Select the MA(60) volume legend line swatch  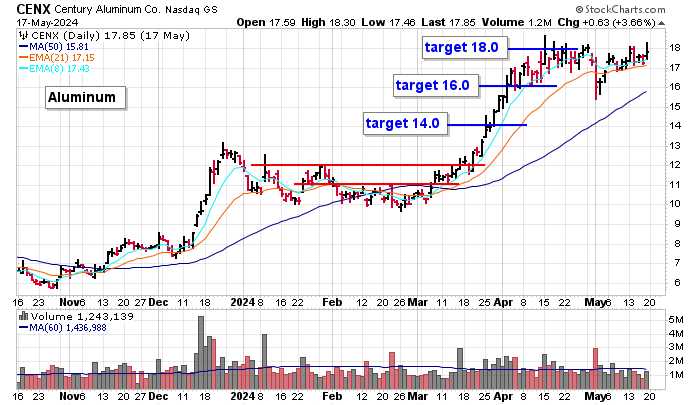24,328
